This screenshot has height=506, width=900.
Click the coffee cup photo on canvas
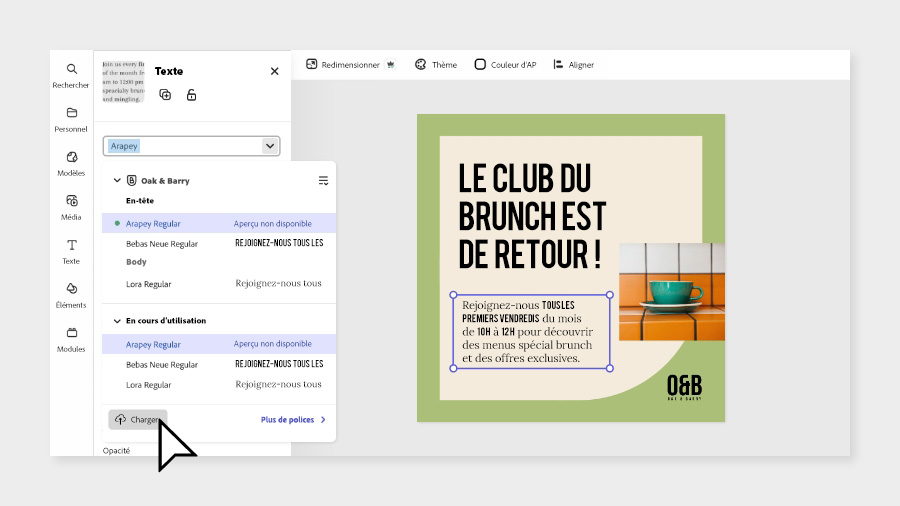click(672, 291)
